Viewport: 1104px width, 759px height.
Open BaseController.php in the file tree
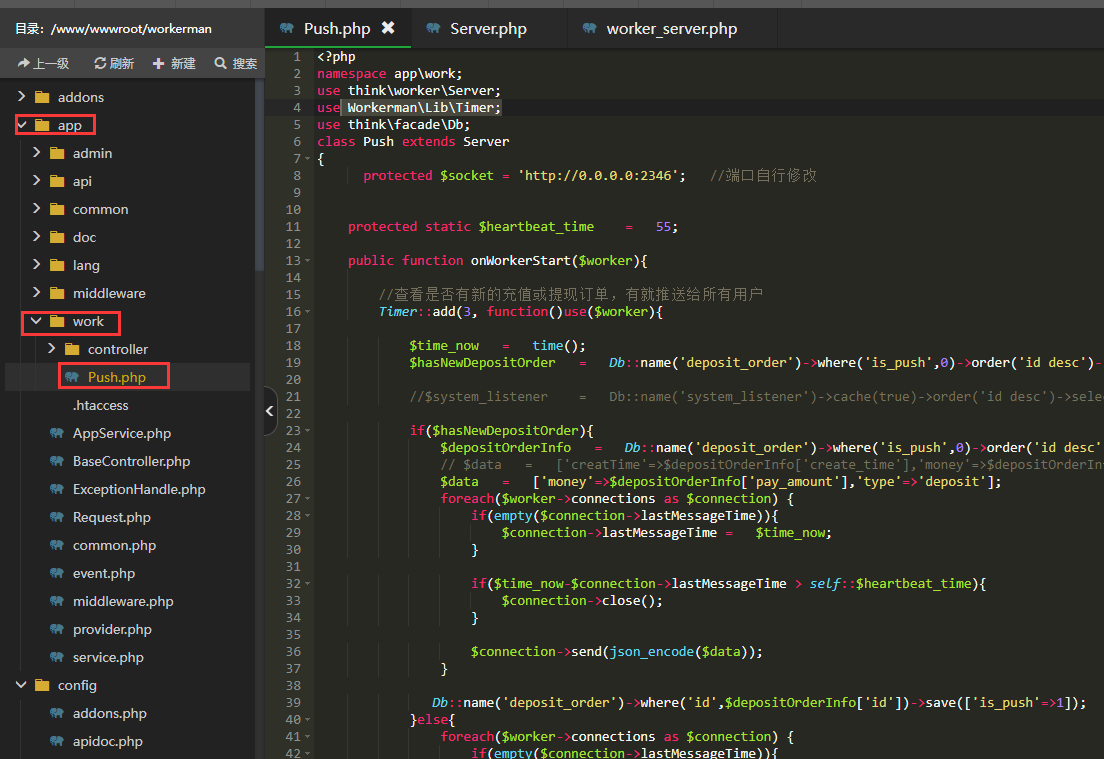coord(132,461)
